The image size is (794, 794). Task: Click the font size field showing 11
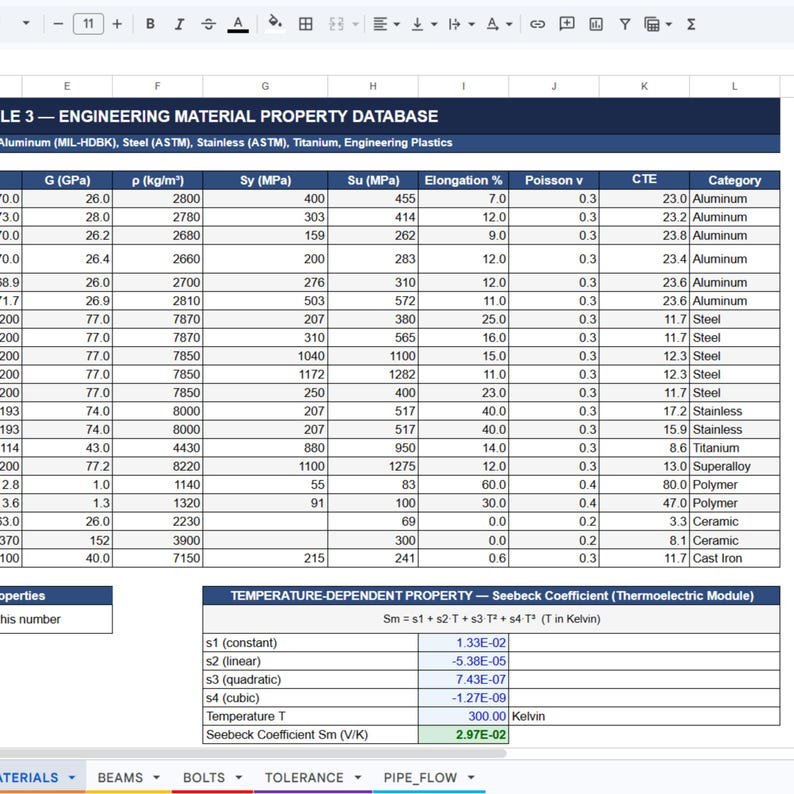[x=89, y=24]
